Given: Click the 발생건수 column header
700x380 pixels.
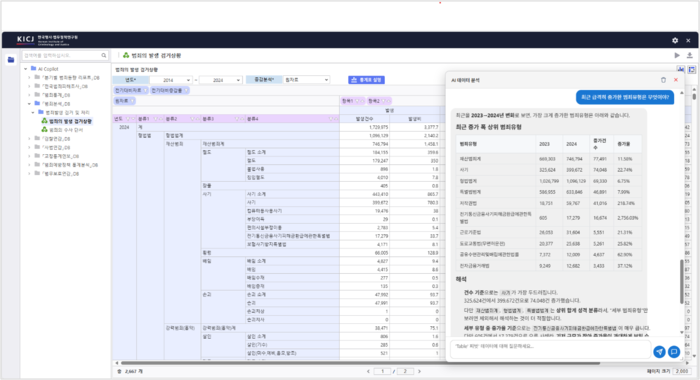Looking at the screenshot, I should coord(364,119).
